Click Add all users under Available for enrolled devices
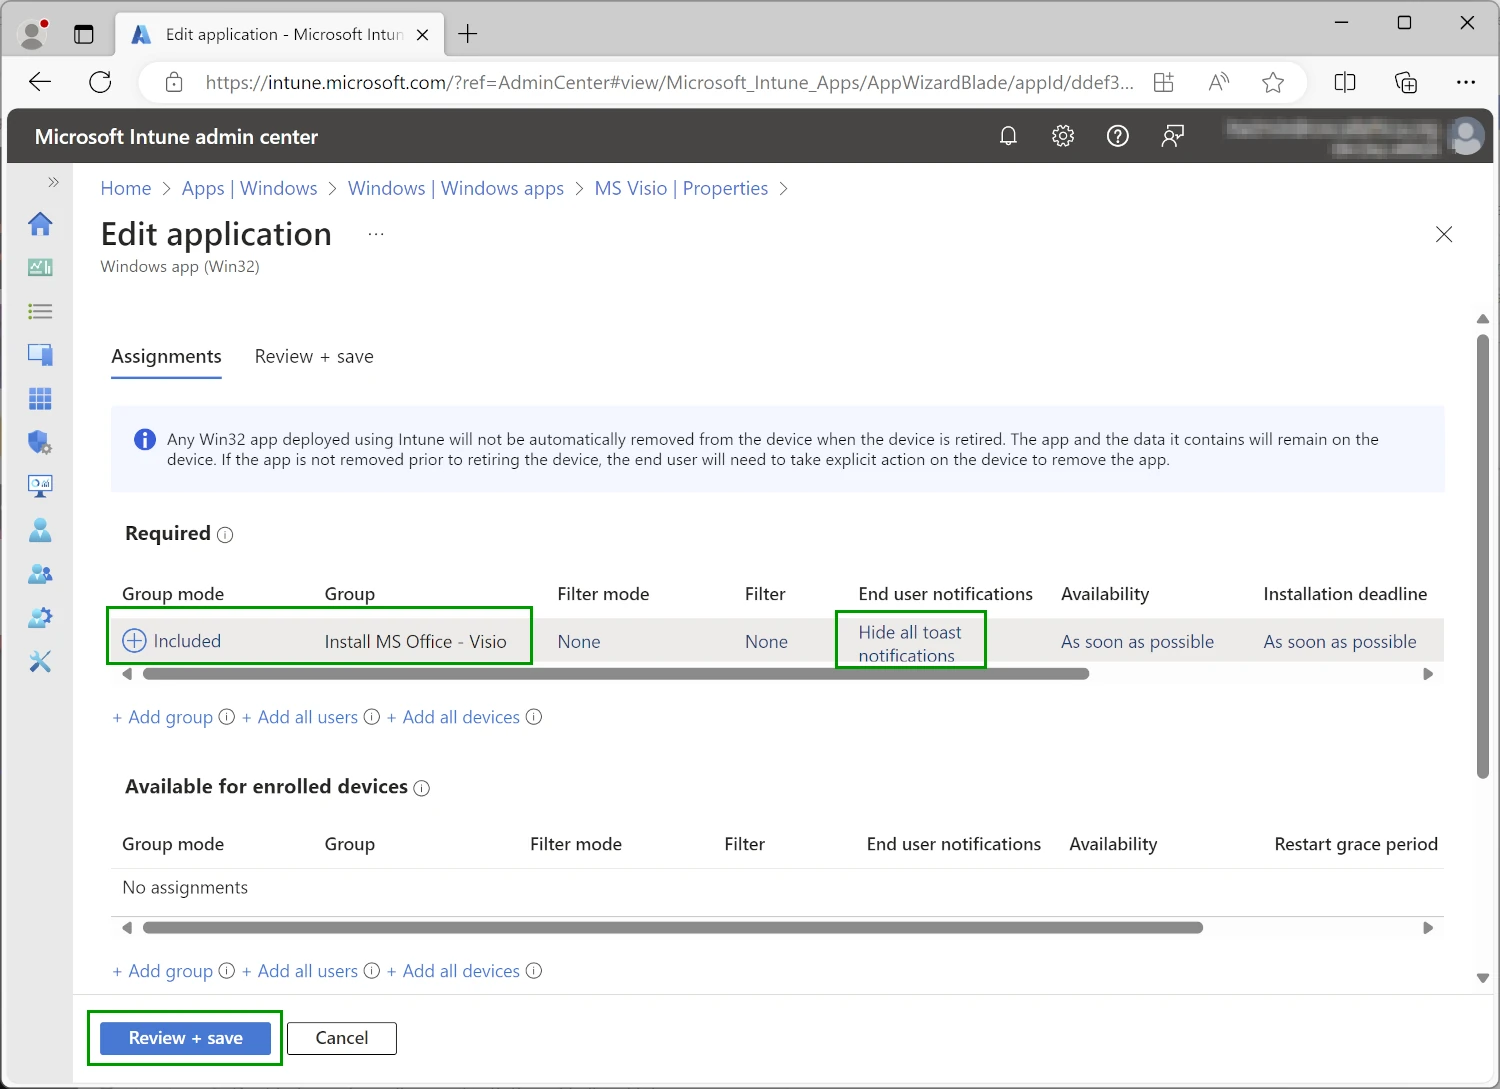The width and height of the screenshot is (1500, 1089). (300, 971)
